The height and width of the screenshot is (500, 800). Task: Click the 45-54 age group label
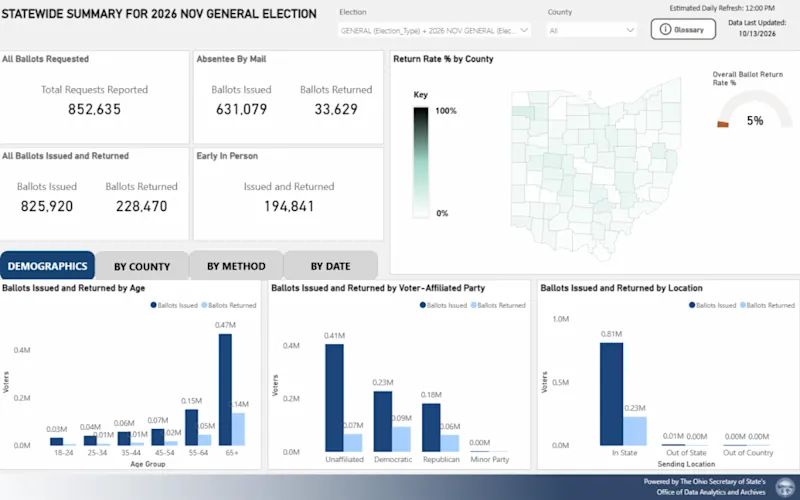point(164,453)
